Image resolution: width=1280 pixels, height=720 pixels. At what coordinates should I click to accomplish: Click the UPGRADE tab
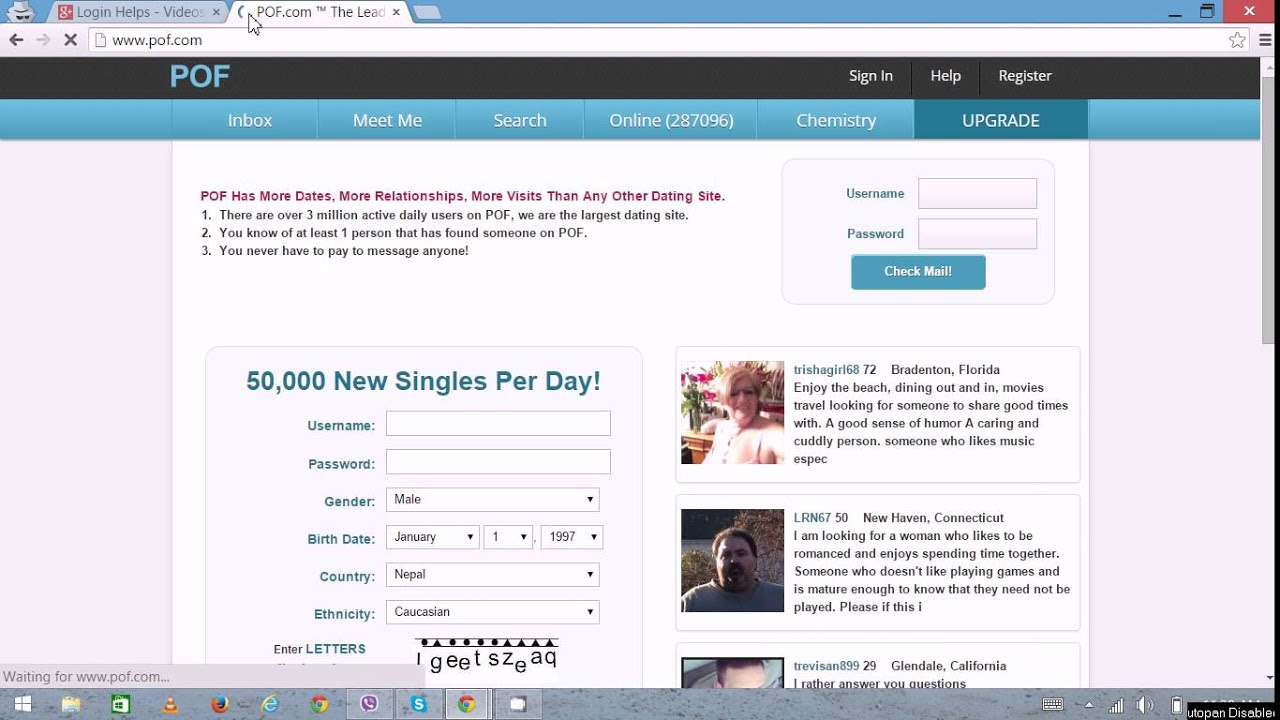click(1001, 120)
